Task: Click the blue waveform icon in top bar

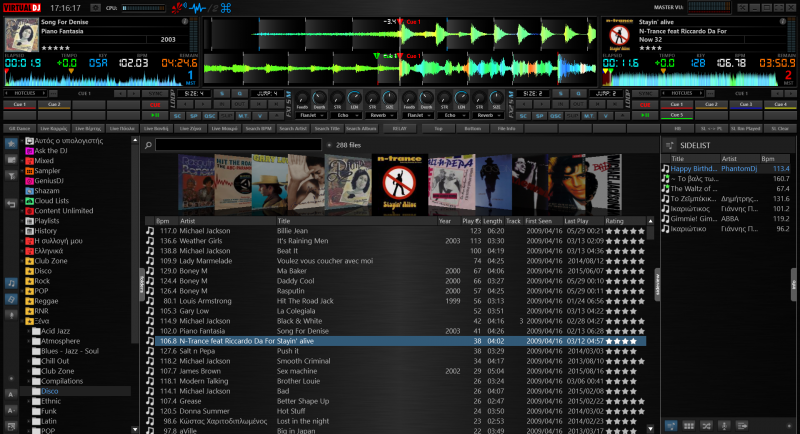Action: [197, 8]
